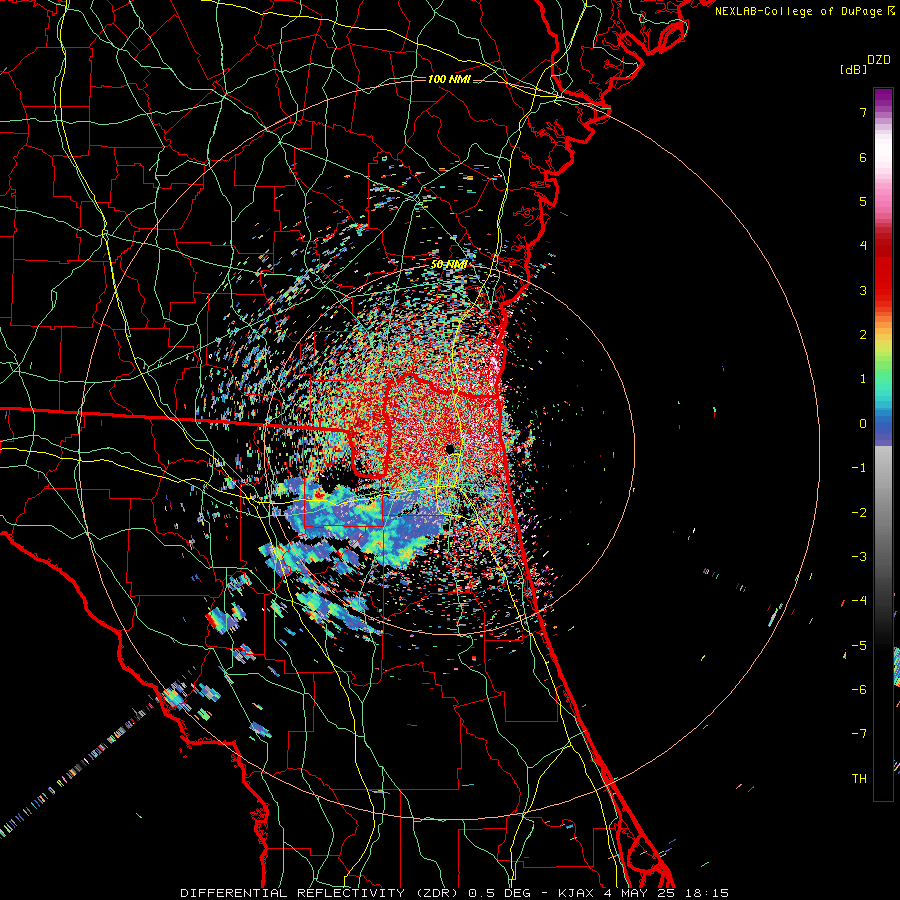Click the -5 tick on color scale
900x900 pixels.
859,646
